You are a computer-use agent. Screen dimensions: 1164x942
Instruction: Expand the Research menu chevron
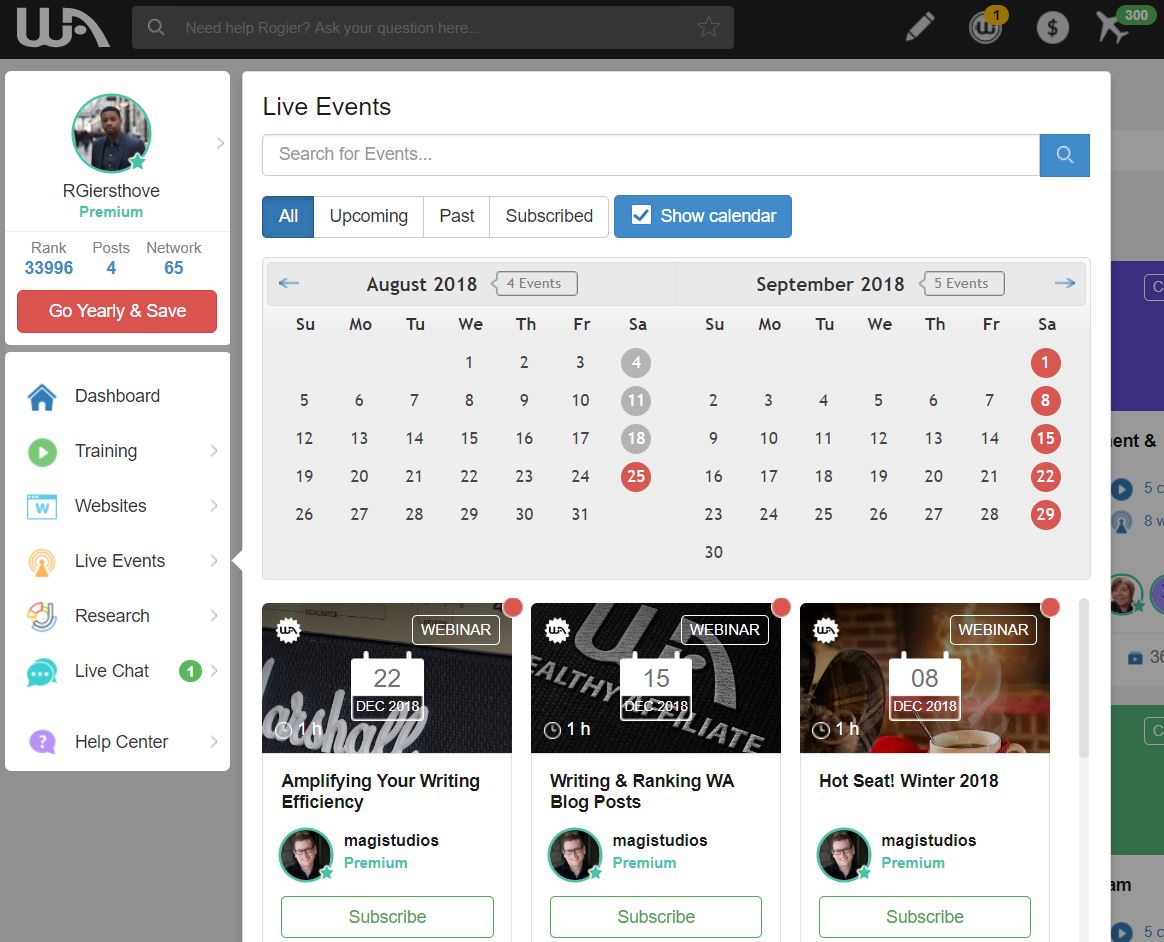pyautogui.click(x=214, y=615)
